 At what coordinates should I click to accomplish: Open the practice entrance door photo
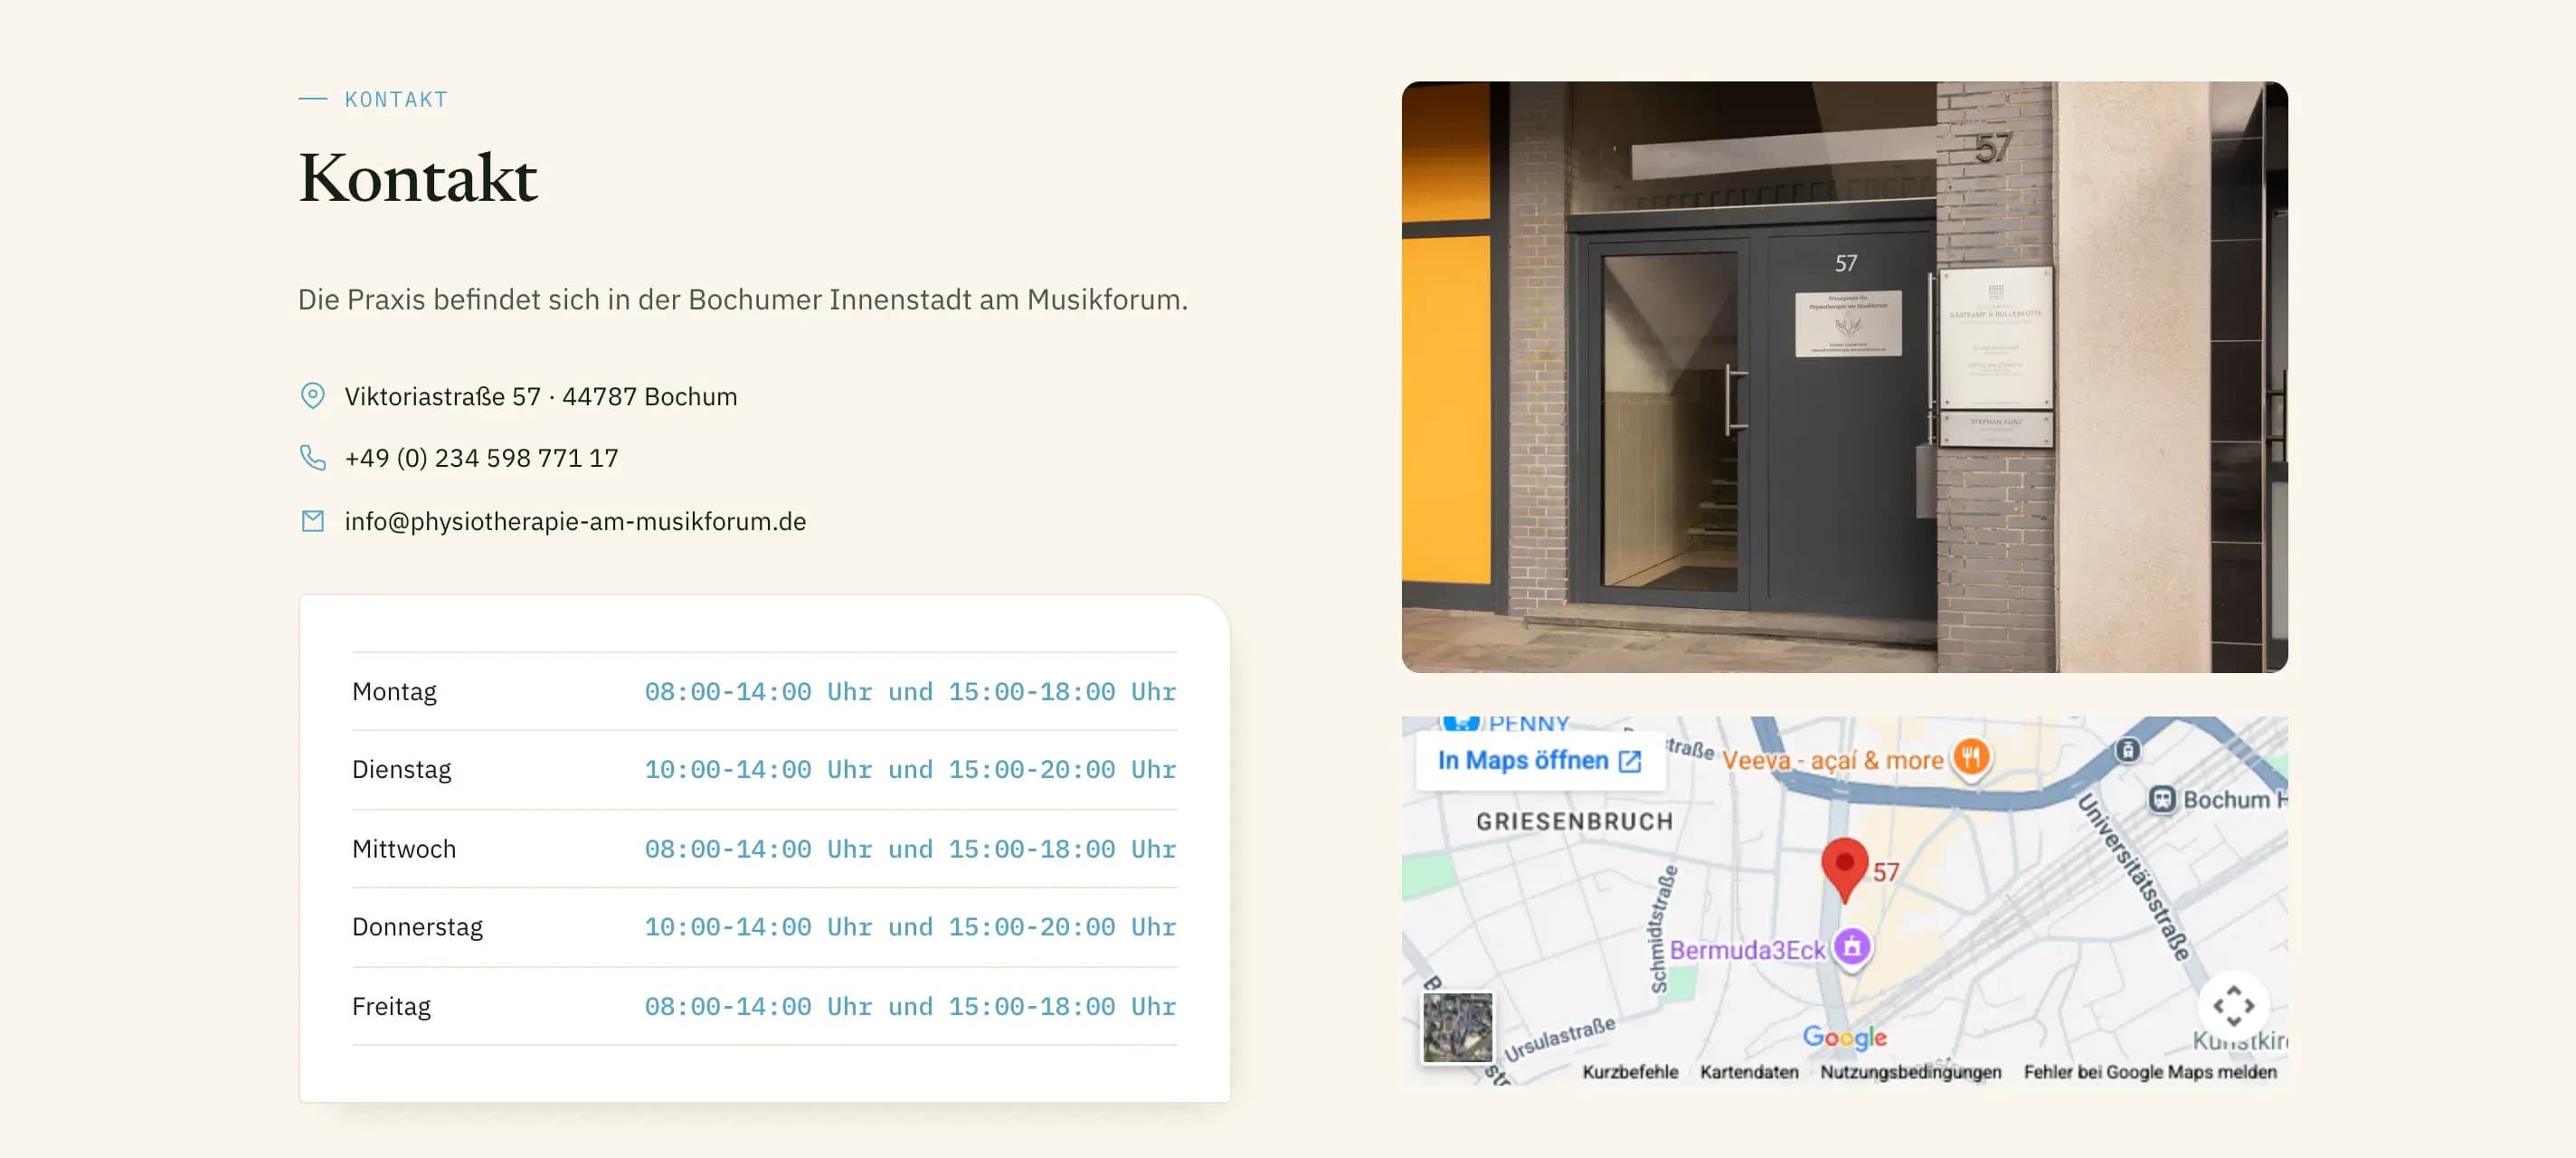coord(1844,377)
